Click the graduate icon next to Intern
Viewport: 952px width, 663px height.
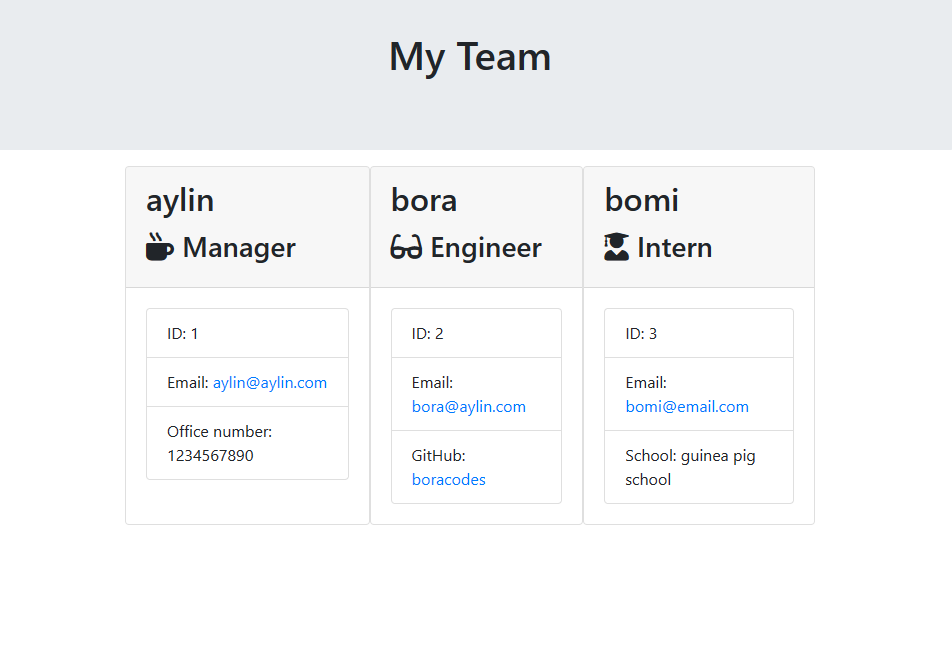click(618, 246)
